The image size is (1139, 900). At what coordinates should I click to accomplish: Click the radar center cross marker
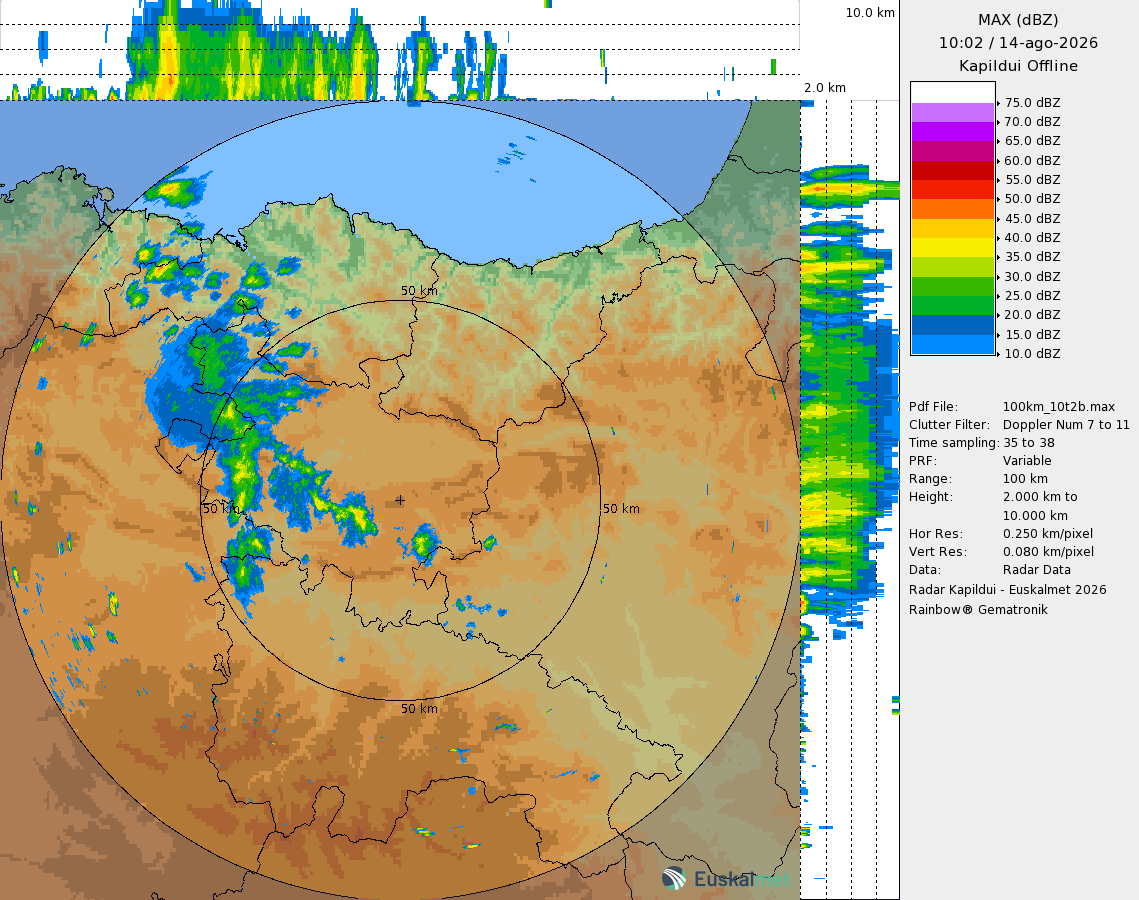(x=400, y=500)
